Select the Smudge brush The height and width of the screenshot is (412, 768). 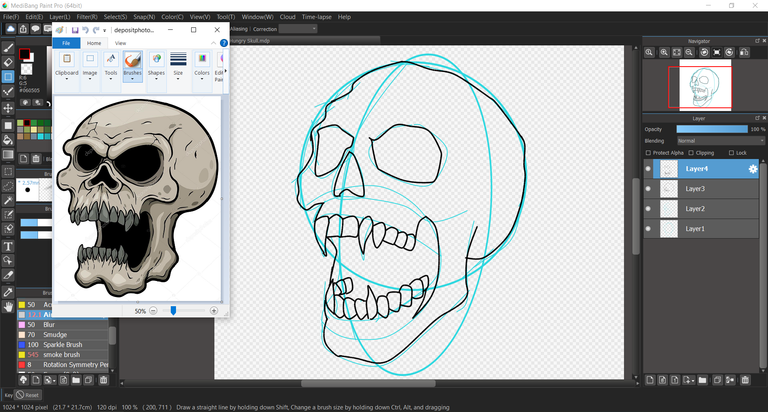point(63,335)
